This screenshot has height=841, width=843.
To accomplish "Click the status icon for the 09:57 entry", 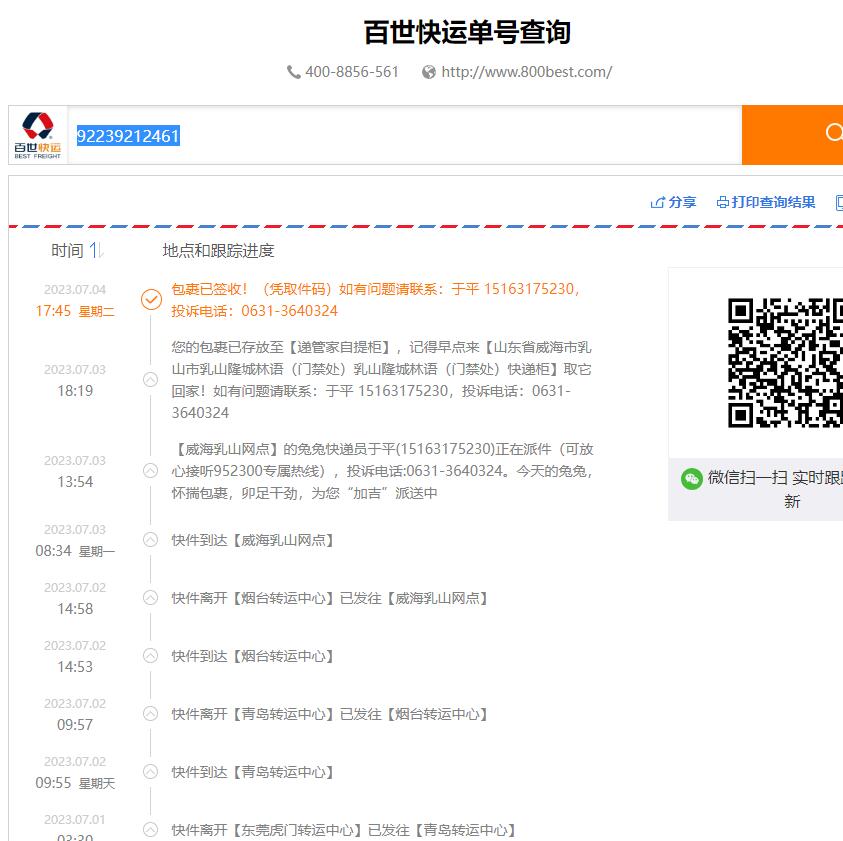I will click(x=151, y=714).
